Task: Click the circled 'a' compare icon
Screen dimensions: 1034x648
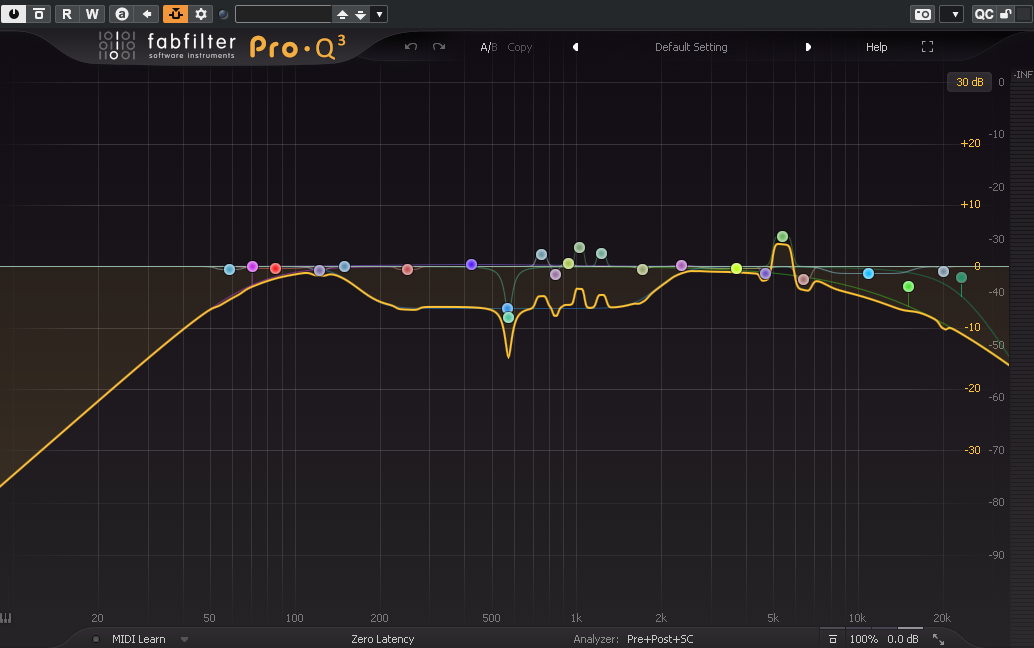Action: (121, 14)
